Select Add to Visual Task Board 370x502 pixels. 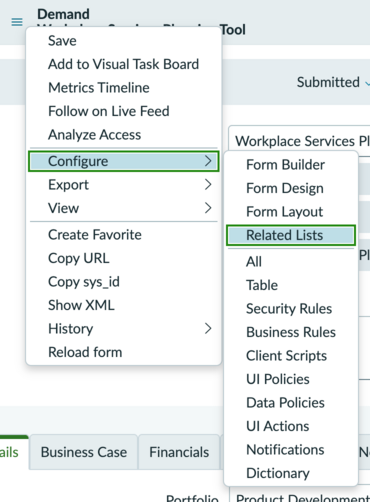(124, 64)
